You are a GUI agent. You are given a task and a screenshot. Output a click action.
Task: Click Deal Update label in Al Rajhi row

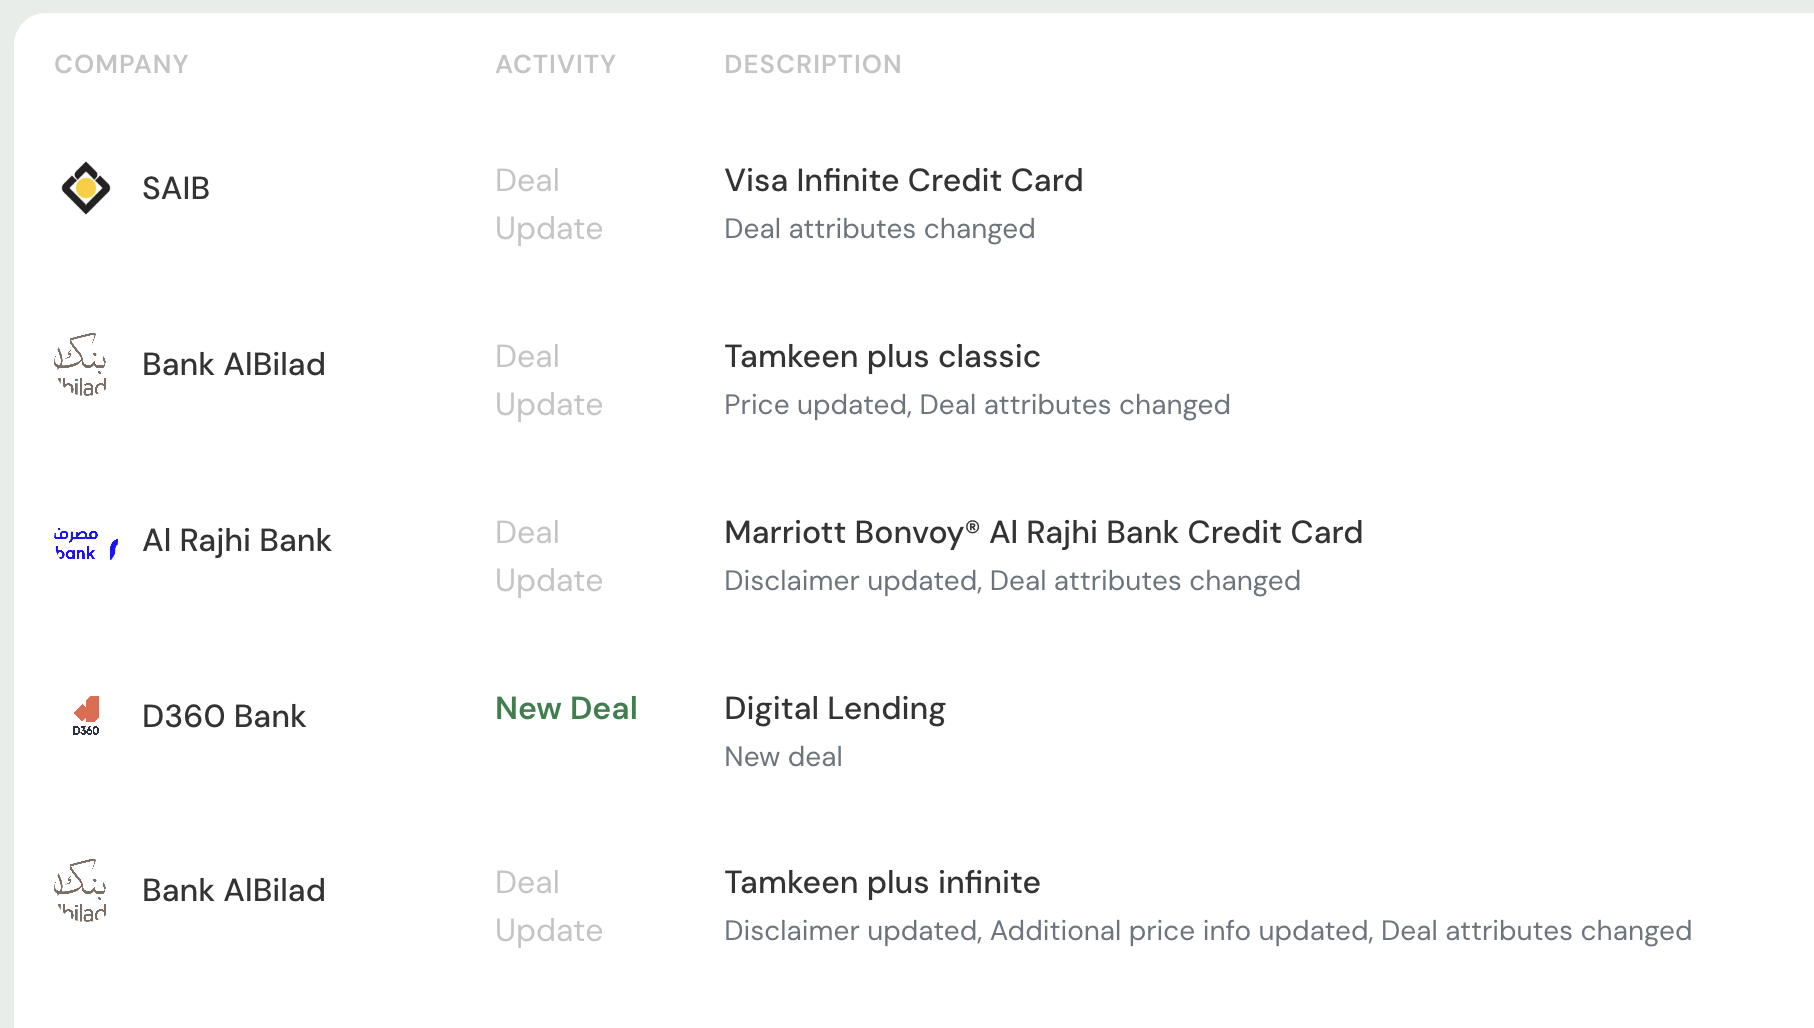pos(548,556)
